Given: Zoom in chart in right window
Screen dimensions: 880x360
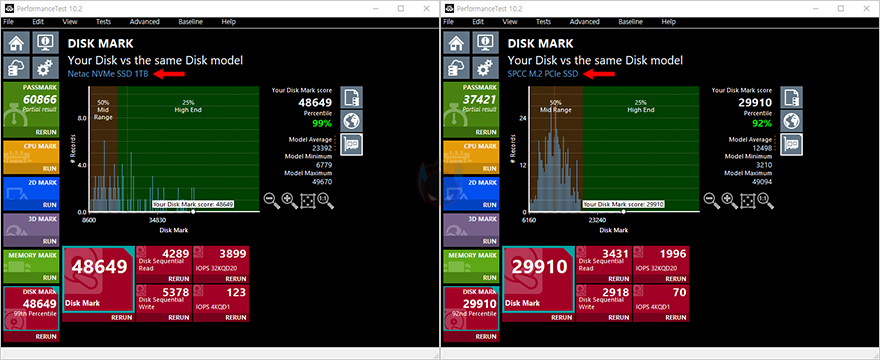Looking at the screenshot, I should pyautogui.click(x=730, y=200).
